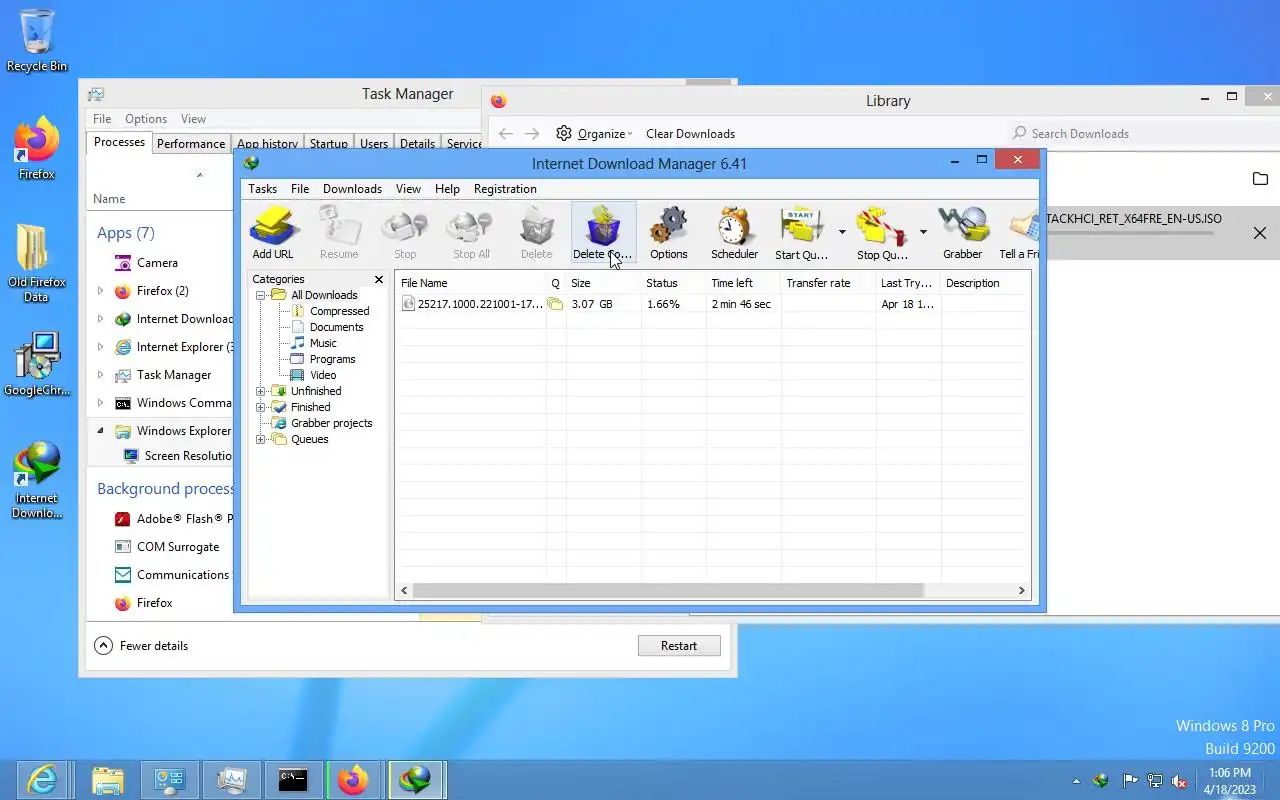1280x800 pixels.
Task: Sort by File Name column header
Action: 471,283
